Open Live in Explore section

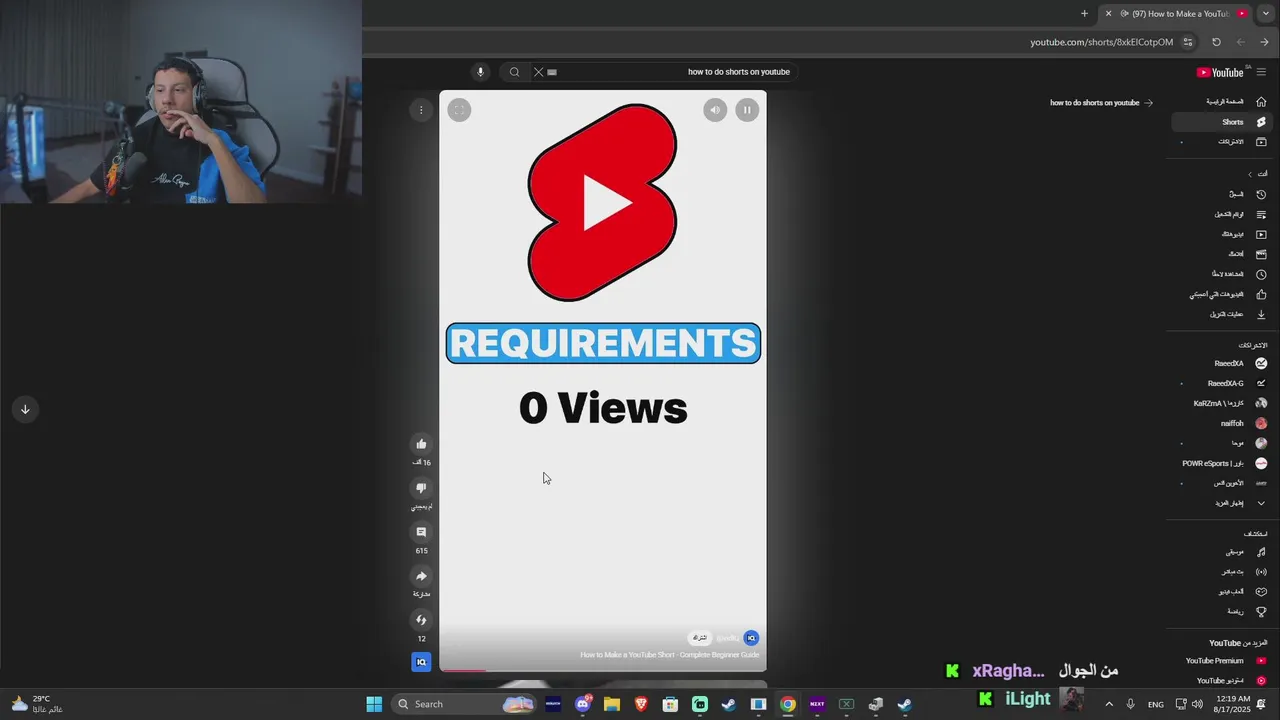click(x=1221, y=572)
